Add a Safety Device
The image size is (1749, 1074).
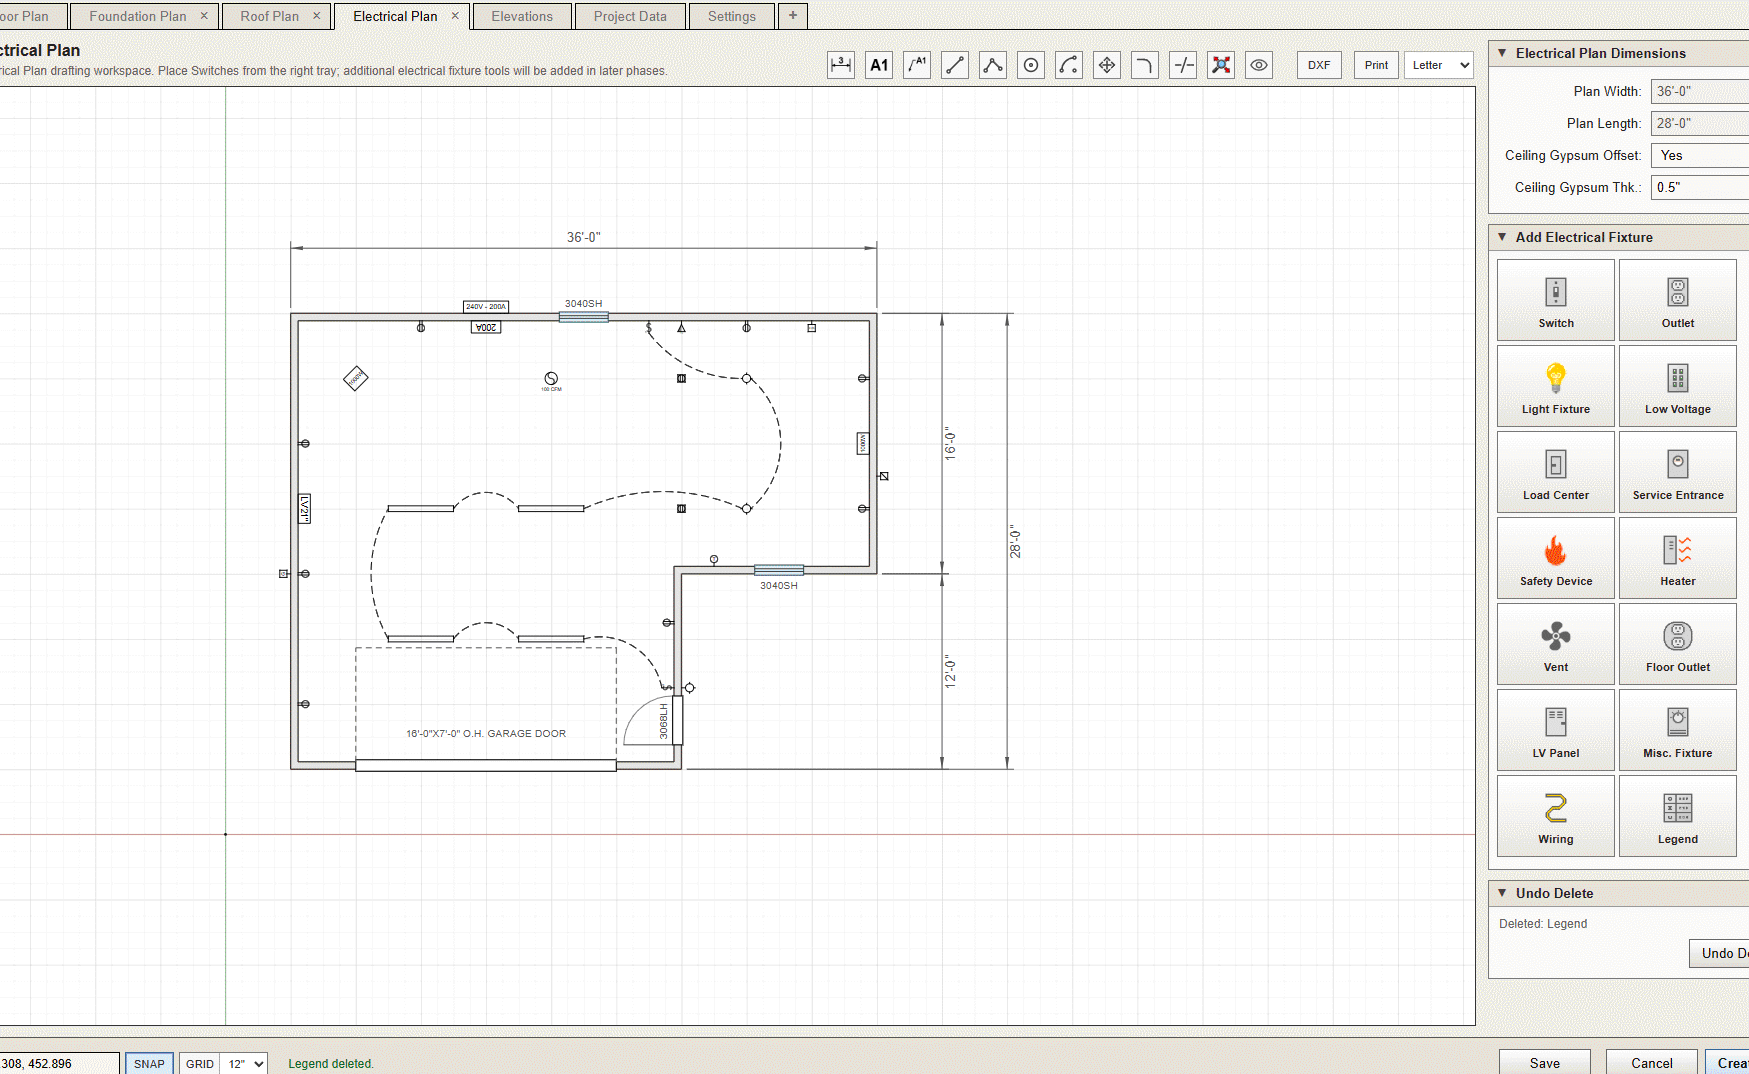tap(1556, 558)
